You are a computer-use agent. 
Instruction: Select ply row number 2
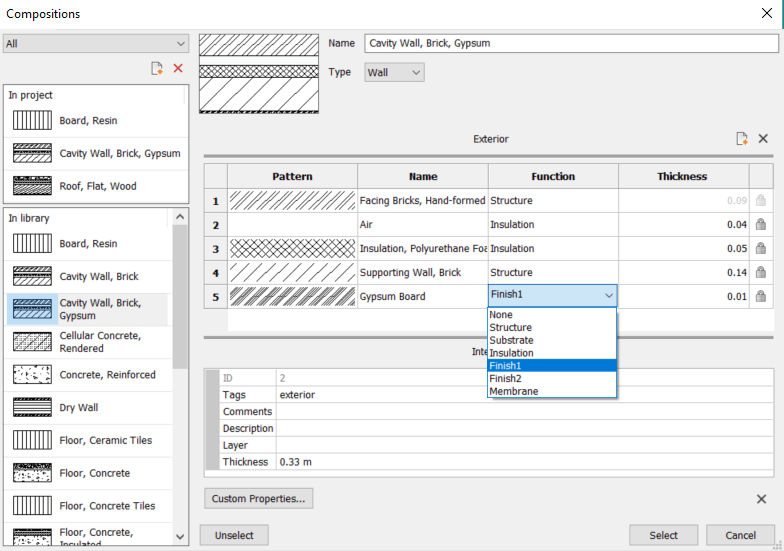[216, 224]
